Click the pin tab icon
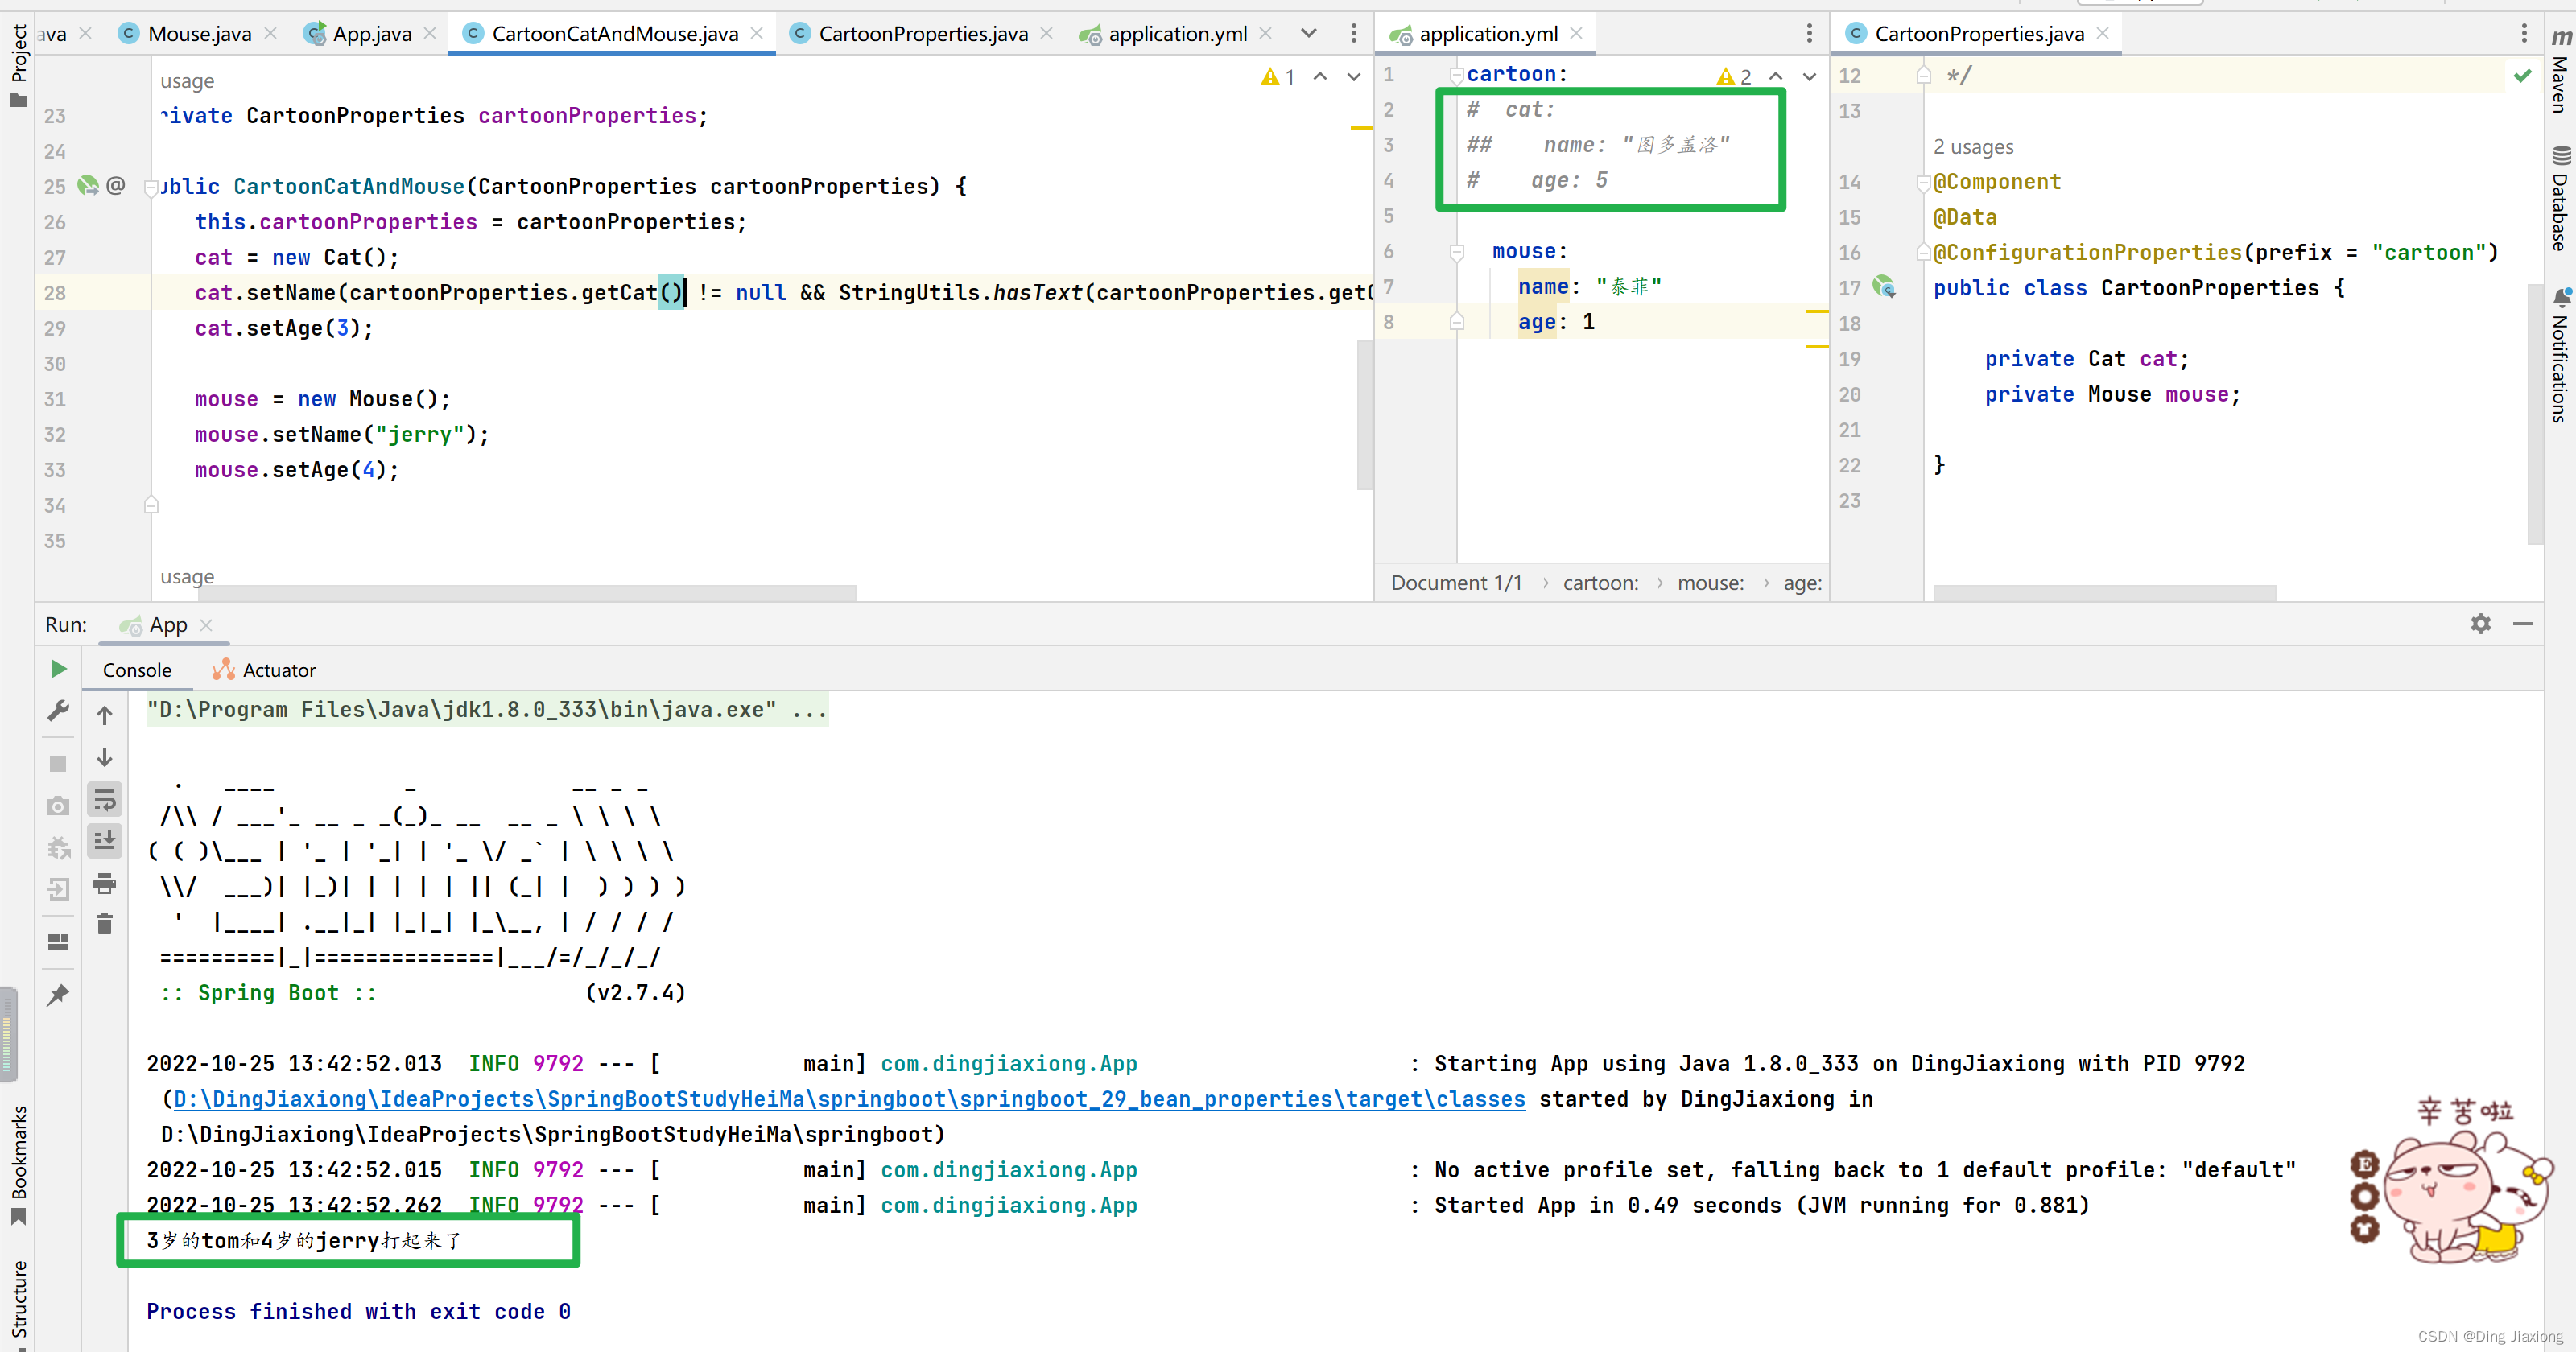Viewport: 2576px width, 1352px height. coord(58,995)
